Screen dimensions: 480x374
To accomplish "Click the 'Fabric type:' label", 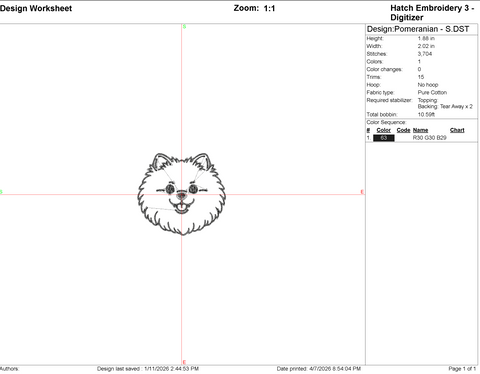I will [380, 92].
